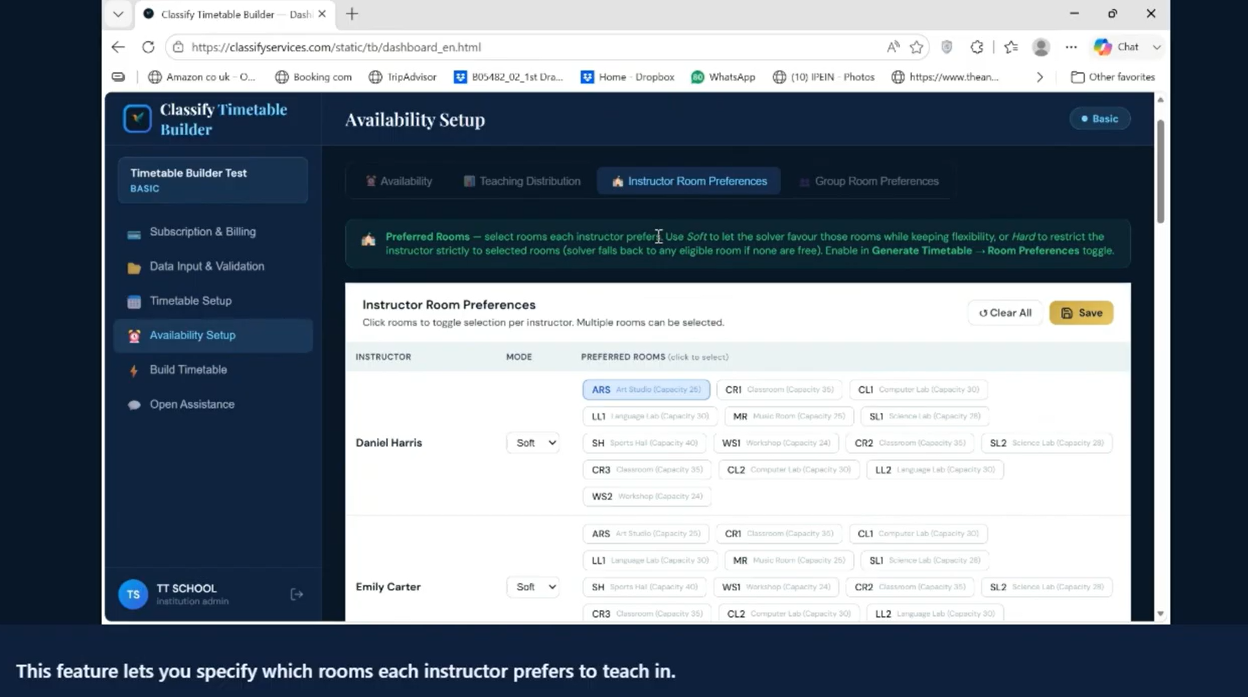This screenshot has width=1248, height=697.
Task: Click the Availability Setup alarm clock icon
Action: coord(134,337)
